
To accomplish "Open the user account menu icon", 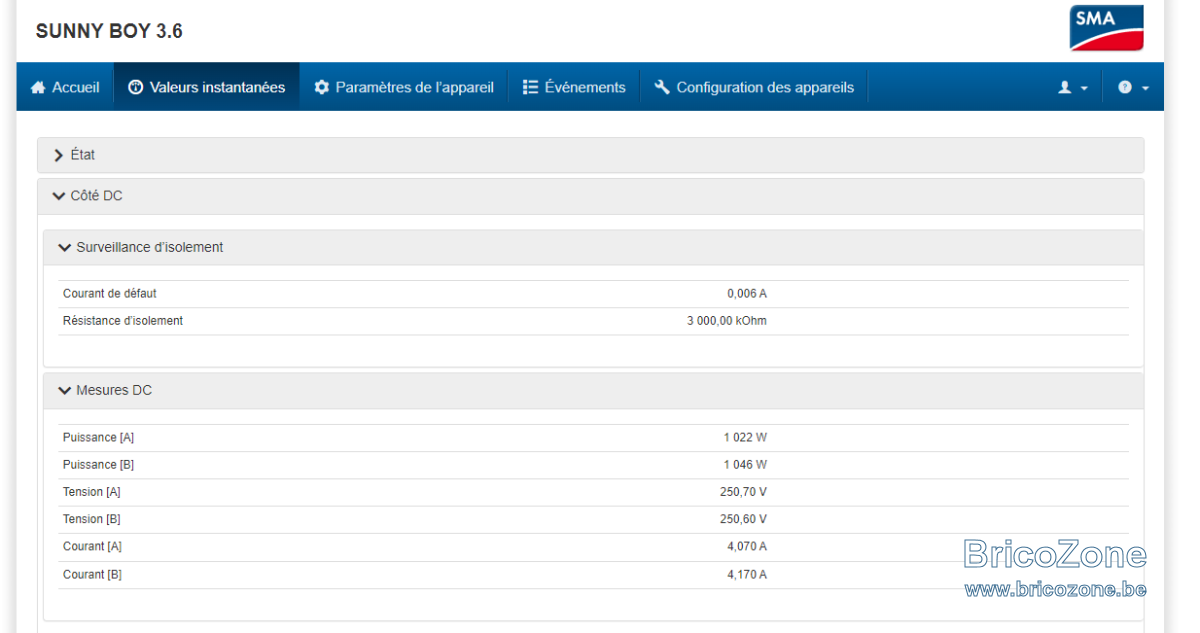I will tap(1065, 88).
